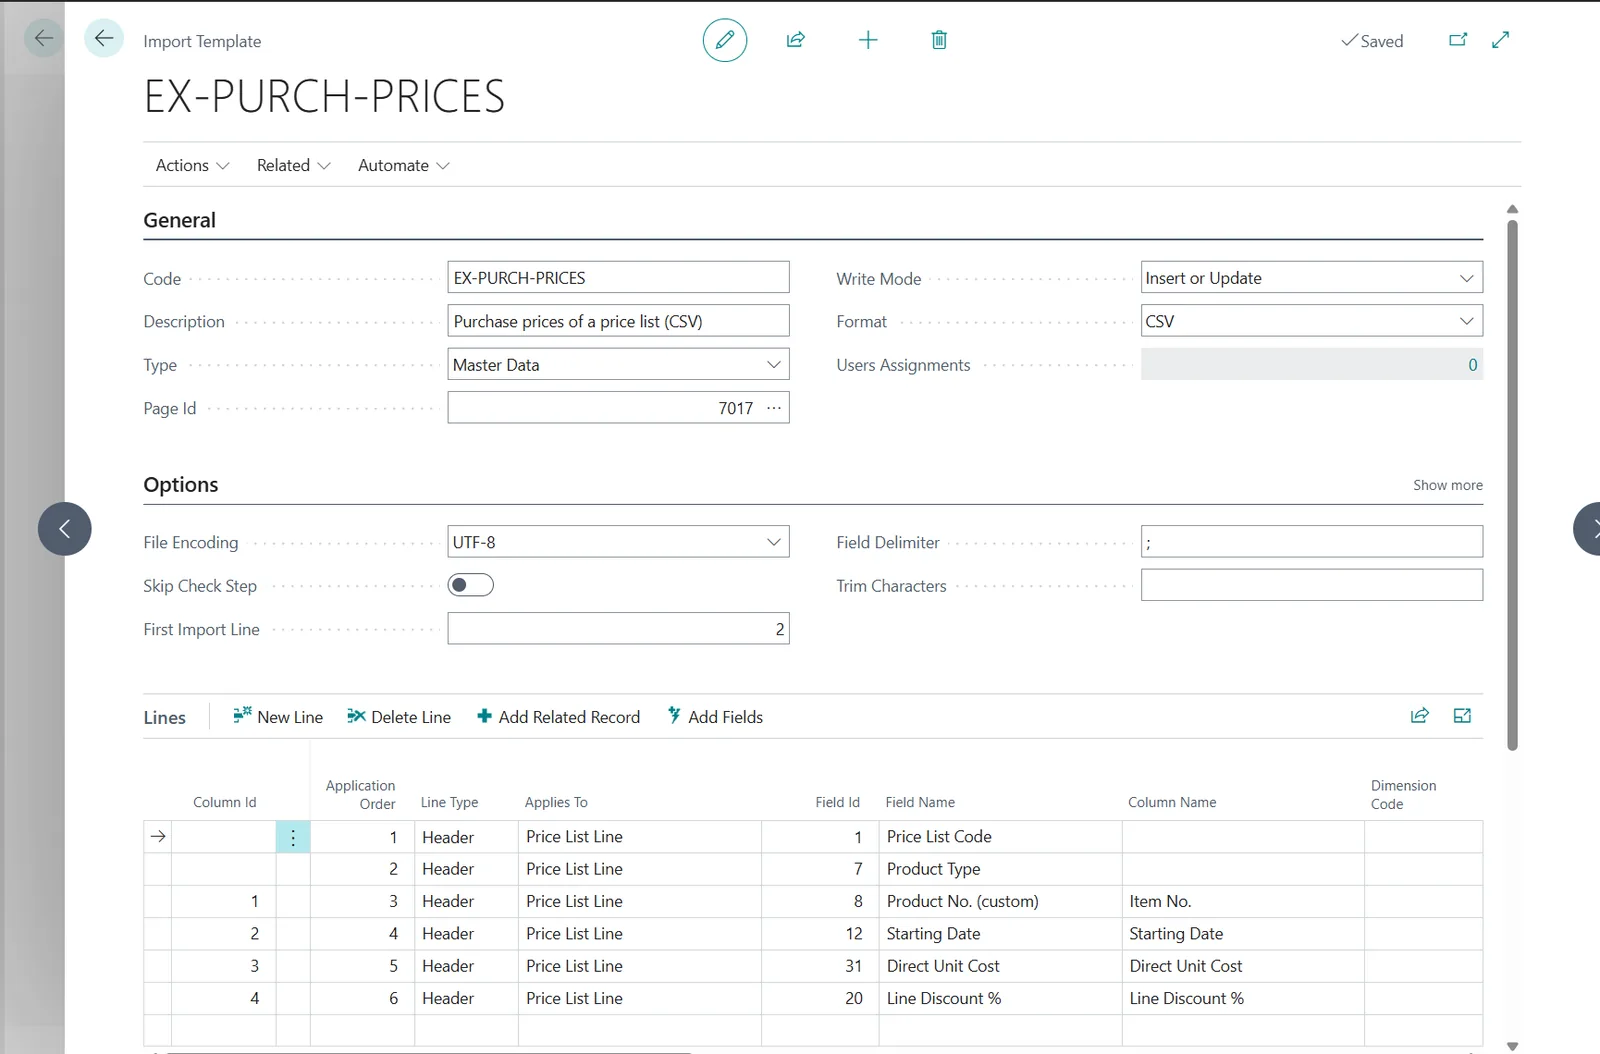Click Page Id lookup ellipsis
This screenshot has height=1054, width=1600.
click(x=774, y=408)
